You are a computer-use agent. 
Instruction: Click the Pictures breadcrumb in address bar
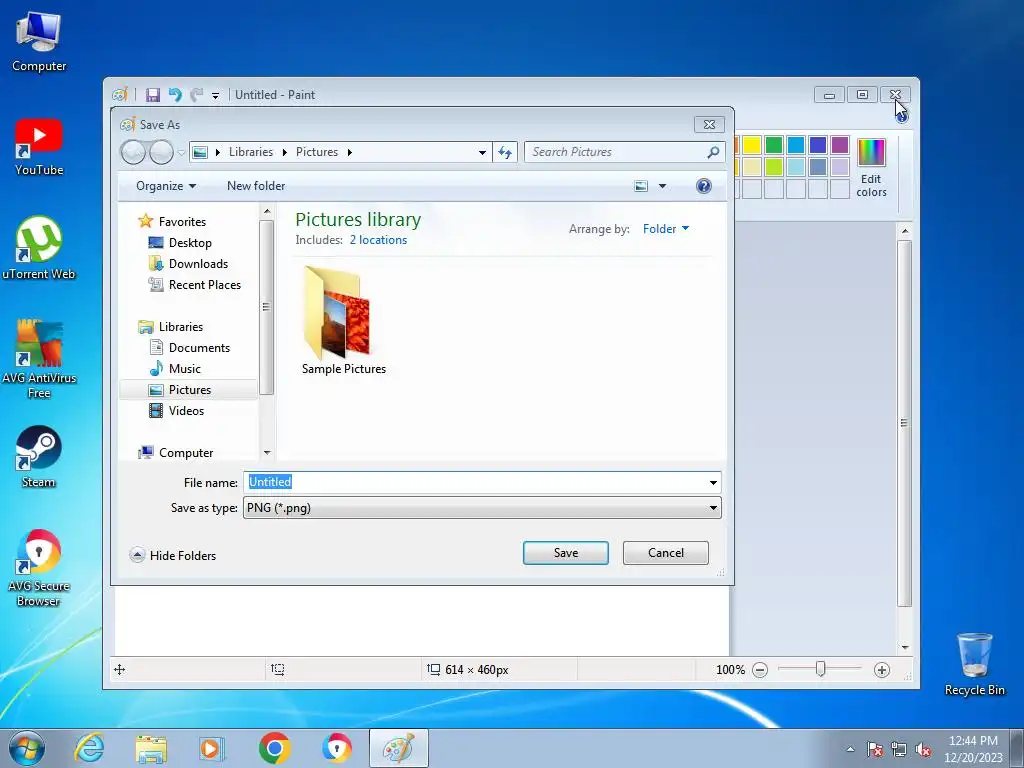317,152
